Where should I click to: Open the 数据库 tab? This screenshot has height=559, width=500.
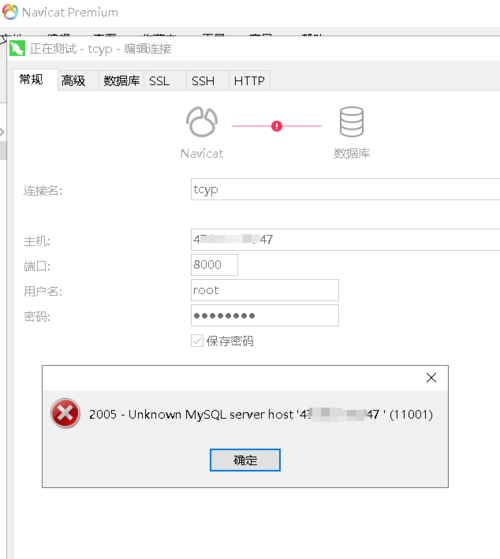pos(122,81)
